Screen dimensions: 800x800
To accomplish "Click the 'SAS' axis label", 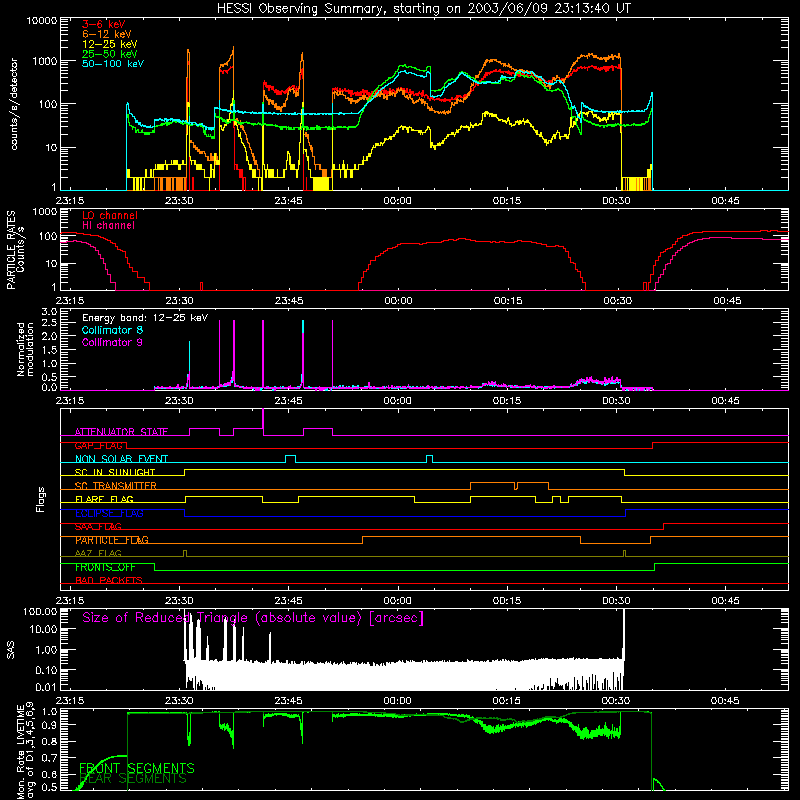I will pos(11,650).
